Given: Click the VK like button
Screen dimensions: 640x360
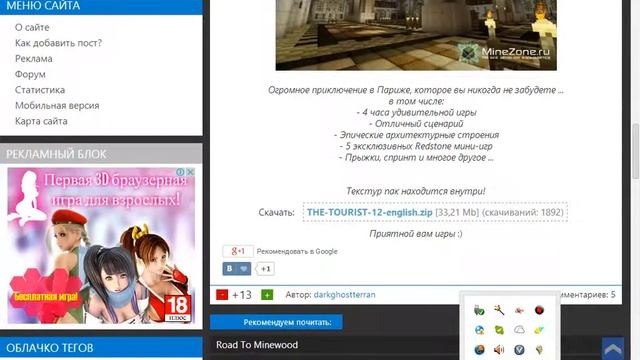Looking at the screenshot, I should coord(237,269).
